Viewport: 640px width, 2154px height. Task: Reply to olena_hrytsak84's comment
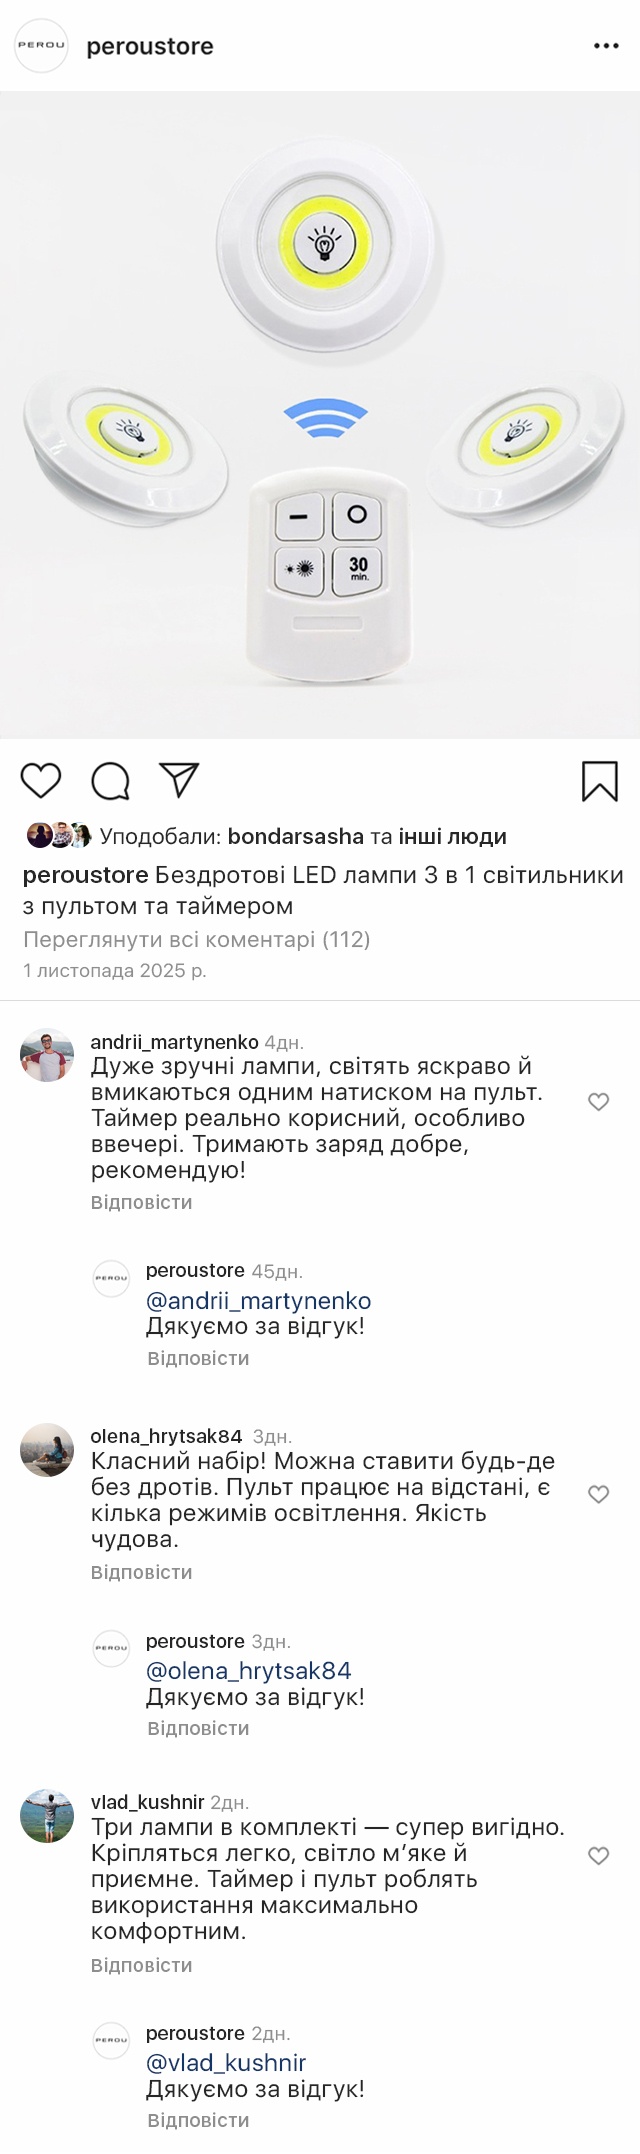[141, 1572]
